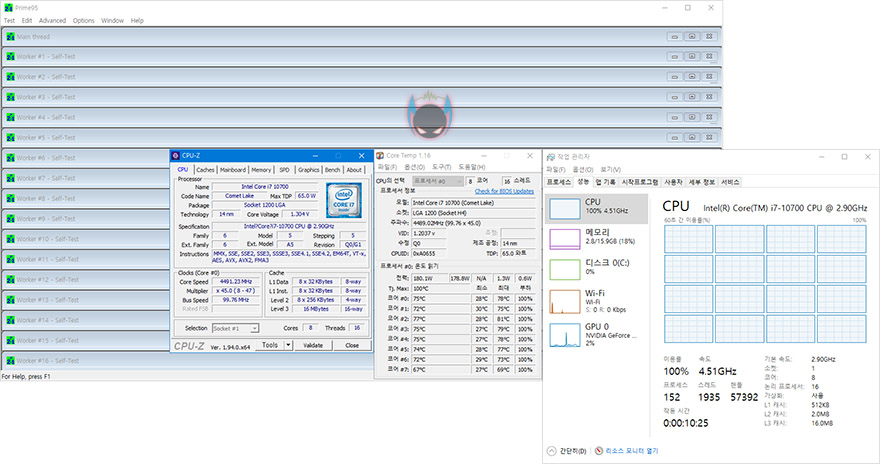Screen dimensions: 880x464
Task: Open the Help menu in Prime95
Action: tap(137, 21)
